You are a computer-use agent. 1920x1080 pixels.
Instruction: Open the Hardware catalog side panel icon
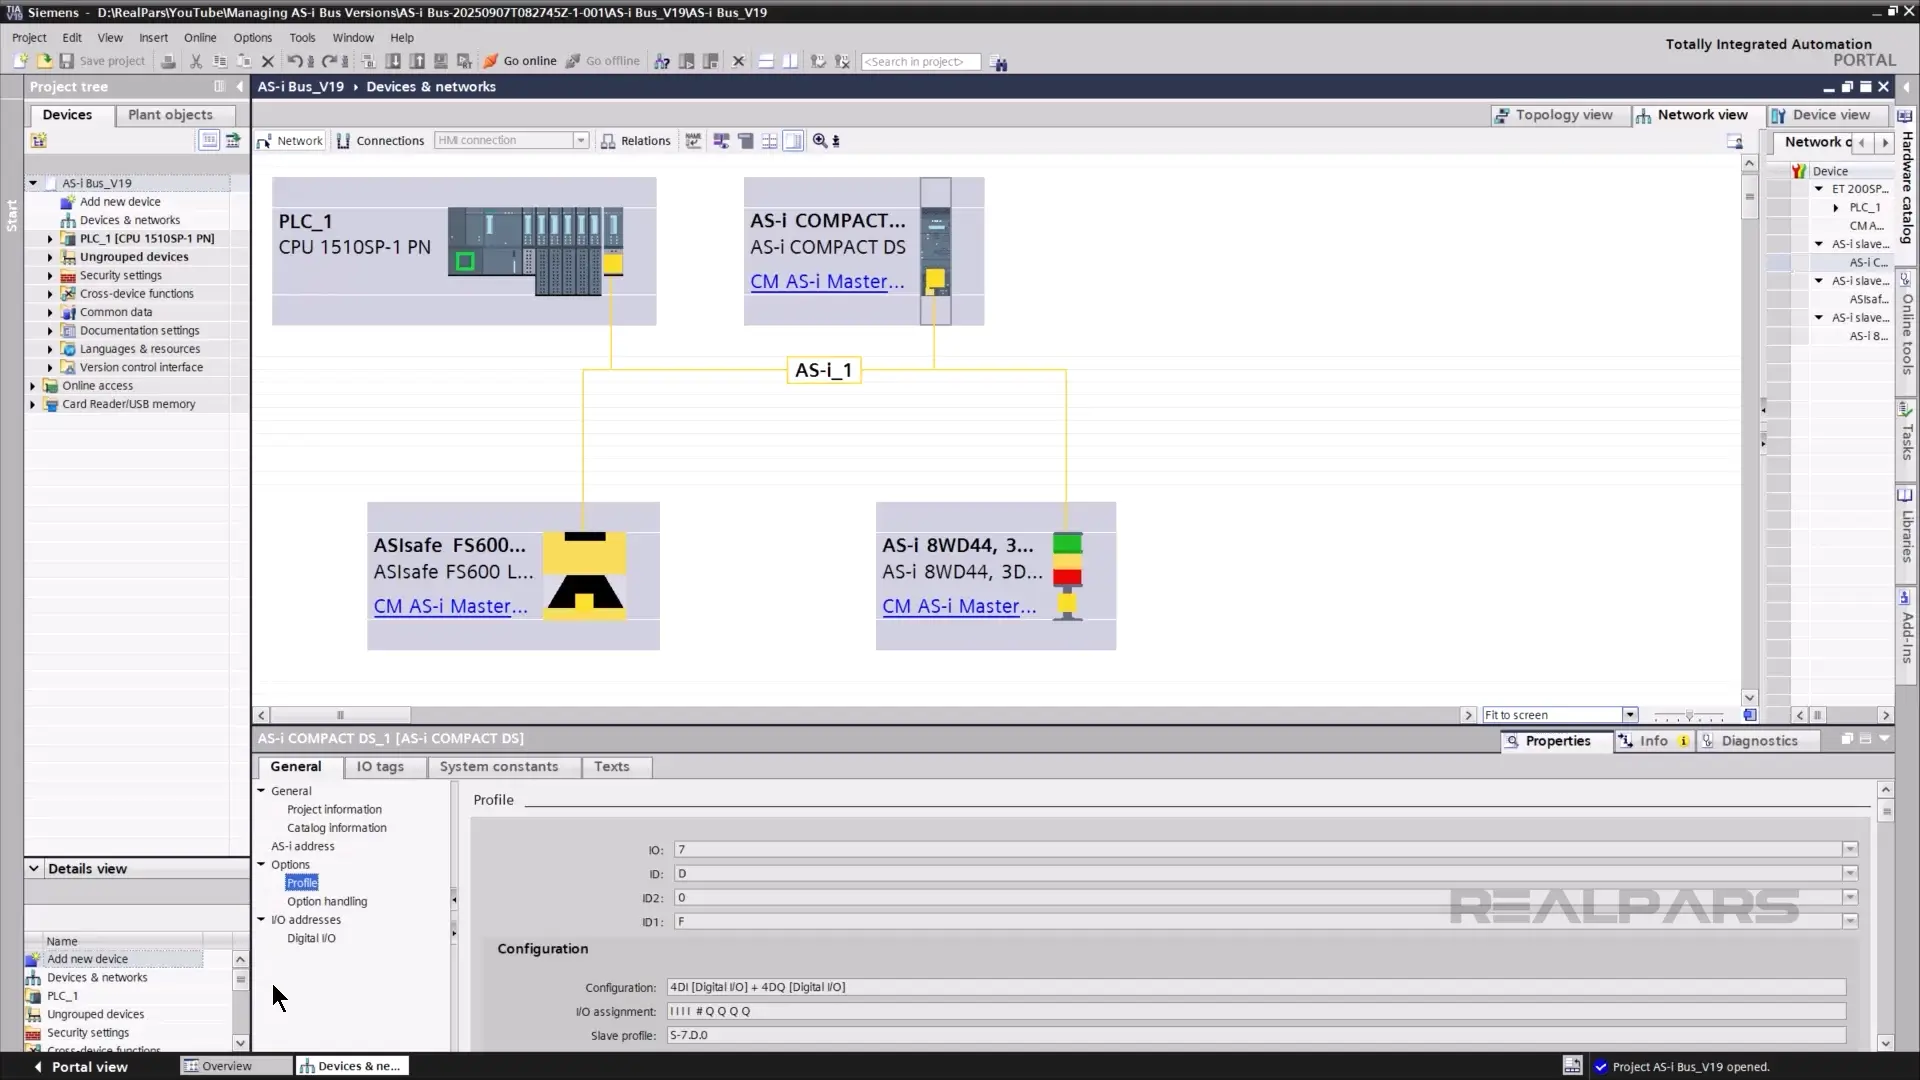point(1905,116)
